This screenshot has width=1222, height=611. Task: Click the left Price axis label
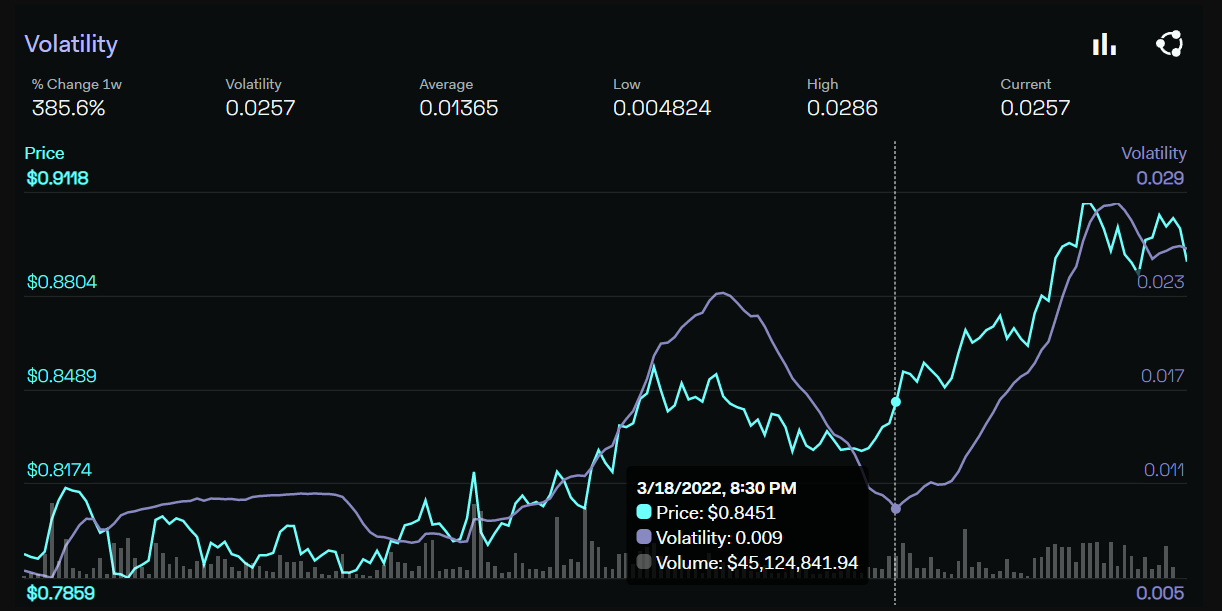pos(44,153)
